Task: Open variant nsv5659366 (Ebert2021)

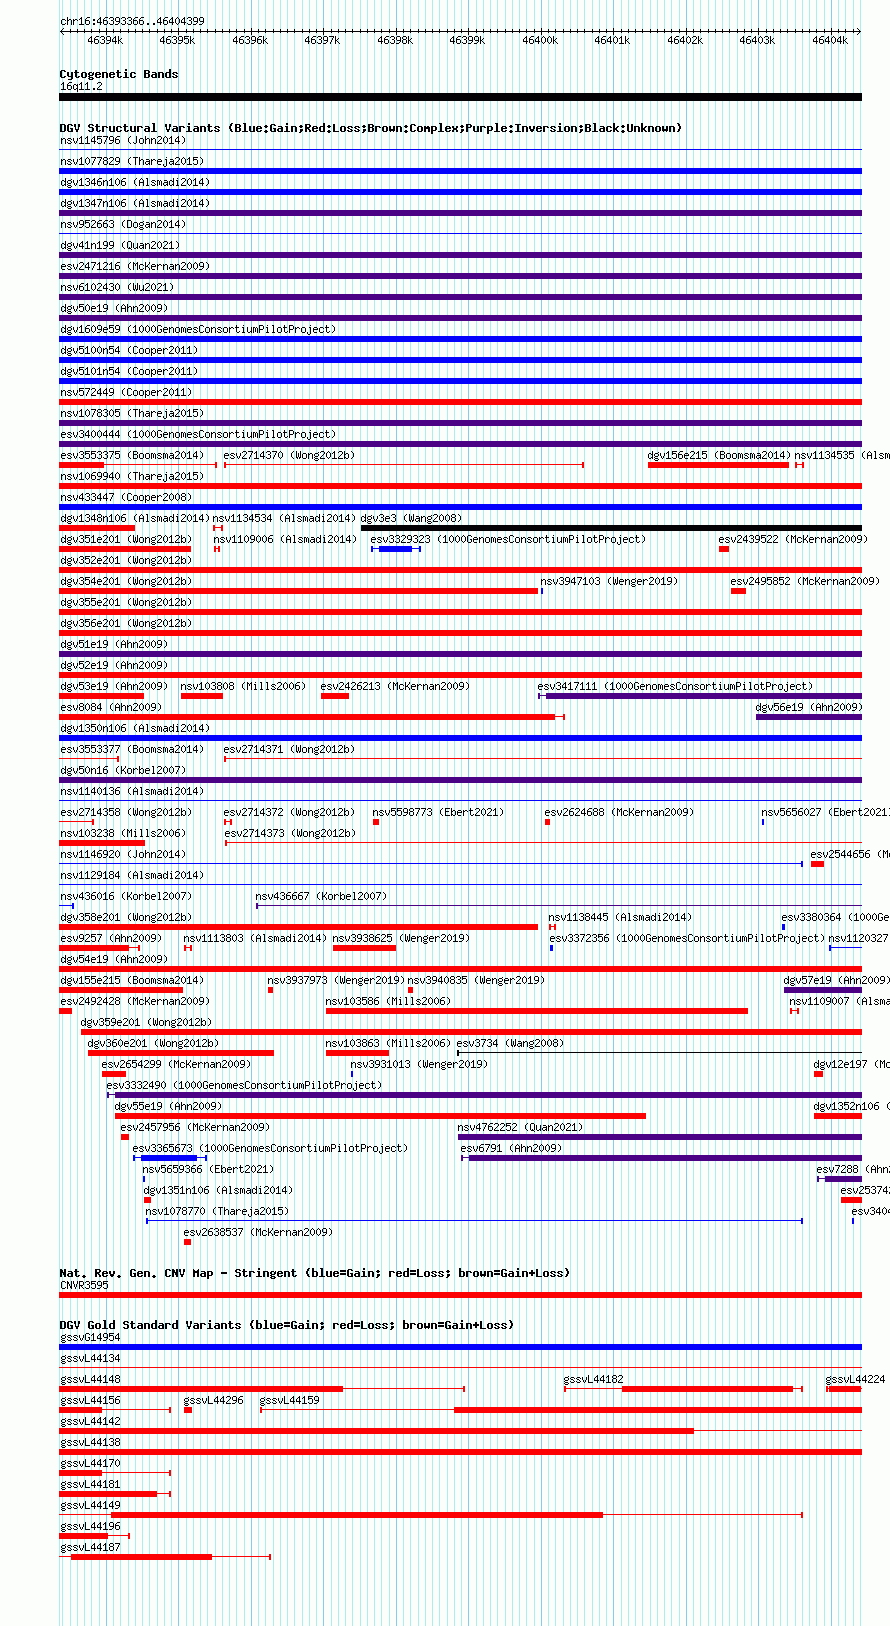Action: (208, 1169)
